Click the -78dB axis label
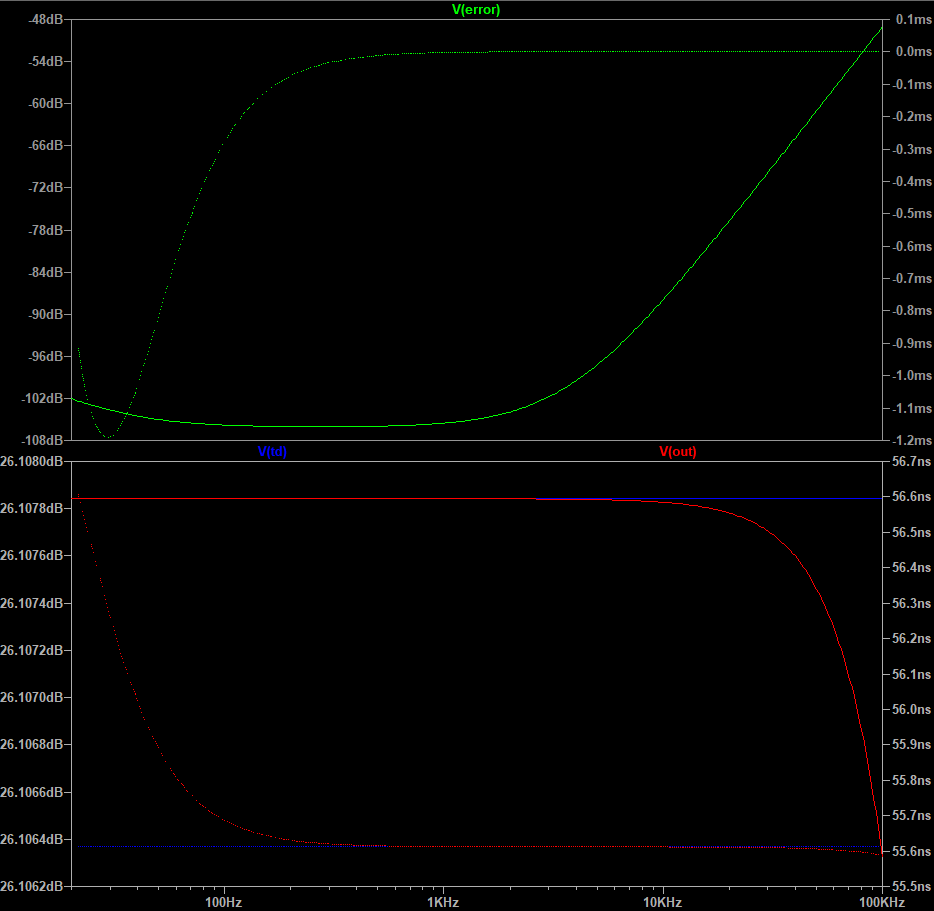This screenshot has height=911, width=934. click(45, 230)
